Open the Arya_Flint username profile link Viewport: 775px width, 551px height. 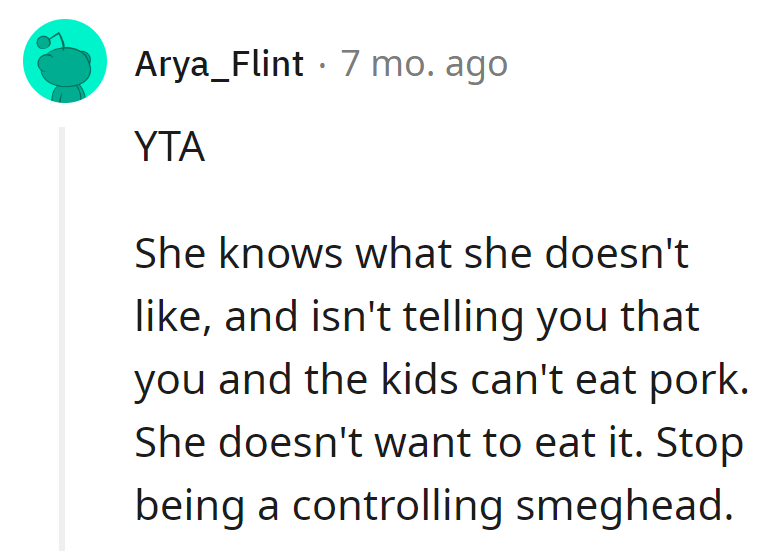pos(219,65)
